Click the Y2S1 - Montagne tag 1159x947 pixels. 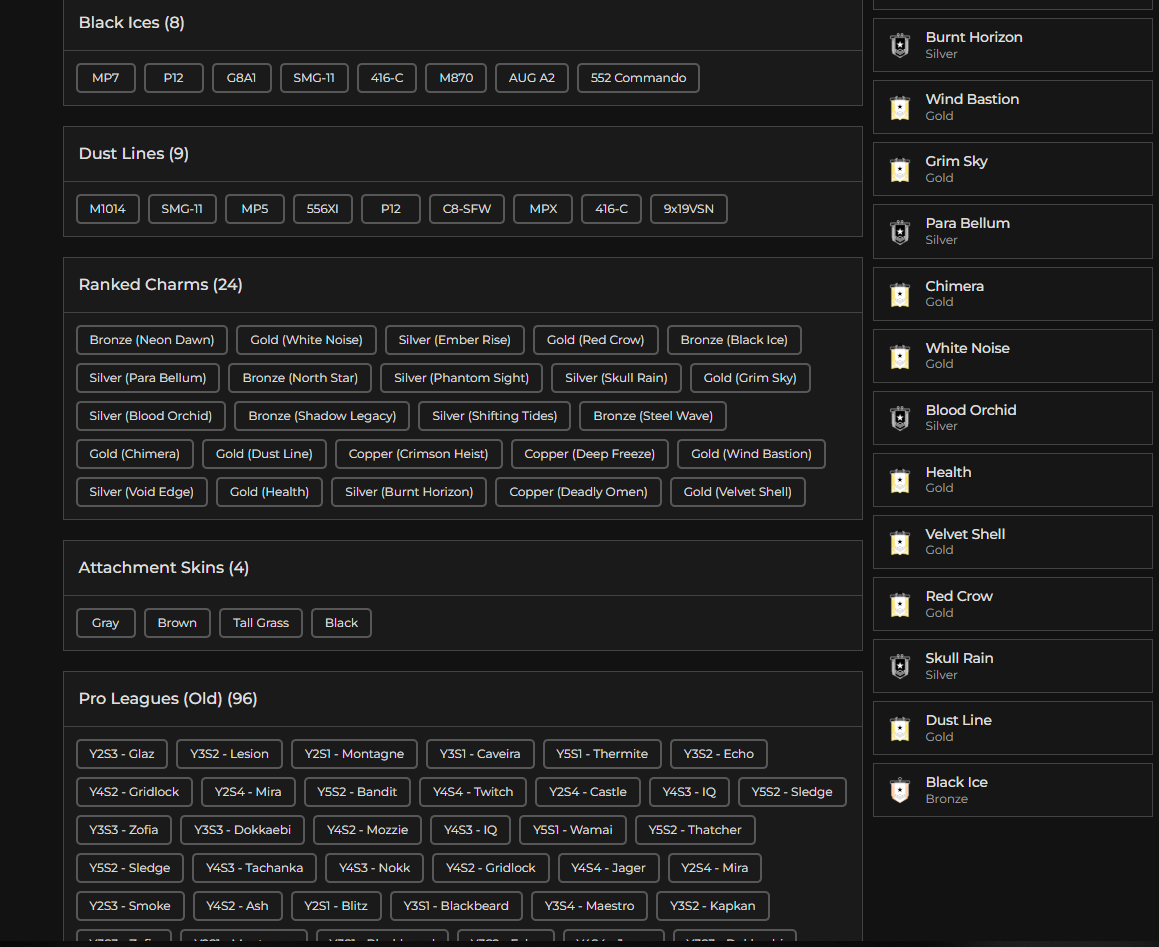(x=354, y=754)
